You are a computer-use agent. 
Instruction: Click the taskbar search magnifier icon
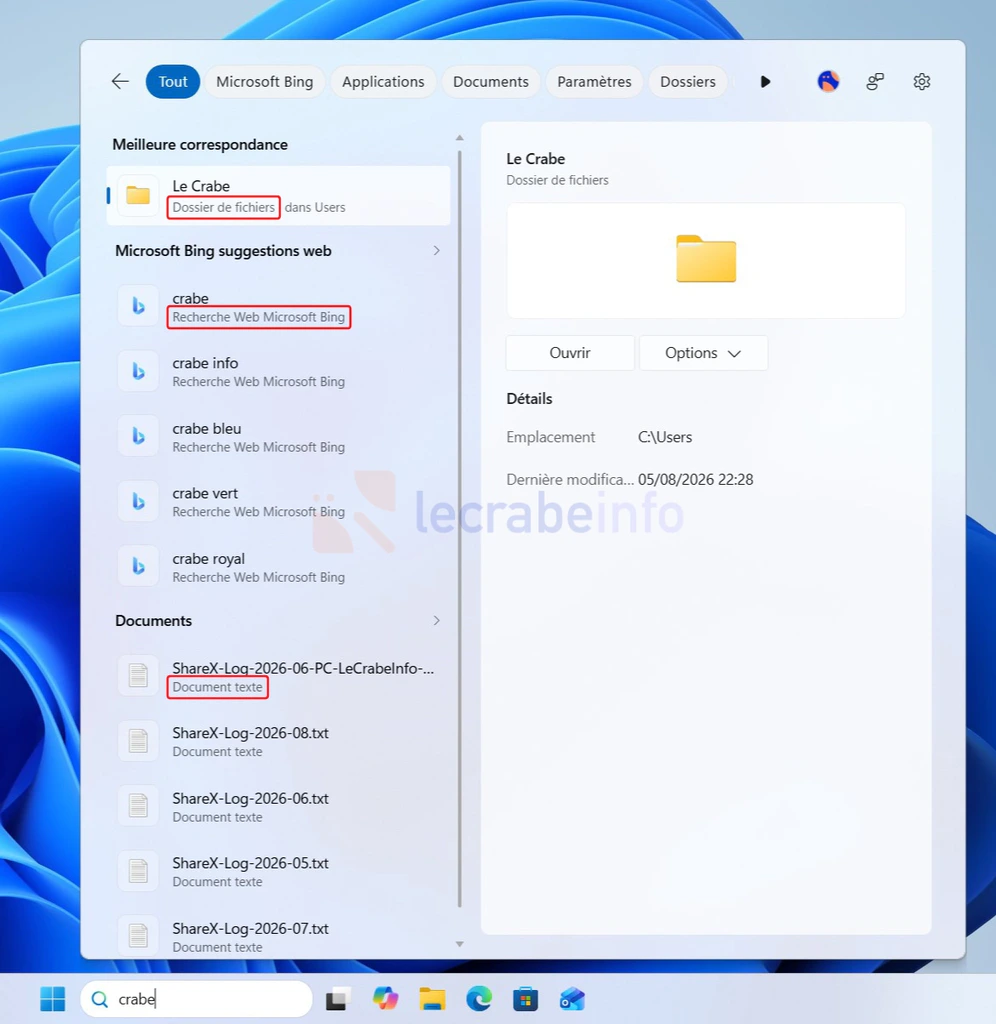point(99,999)
